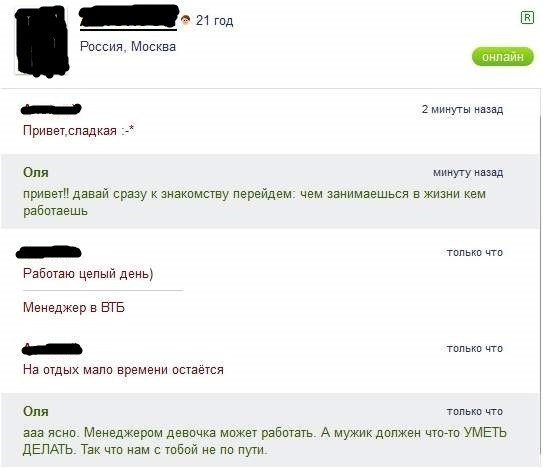Viewport: 543px width, 468px height.
Task: Click the 21 год age label
Action: (x=214, y=20)
